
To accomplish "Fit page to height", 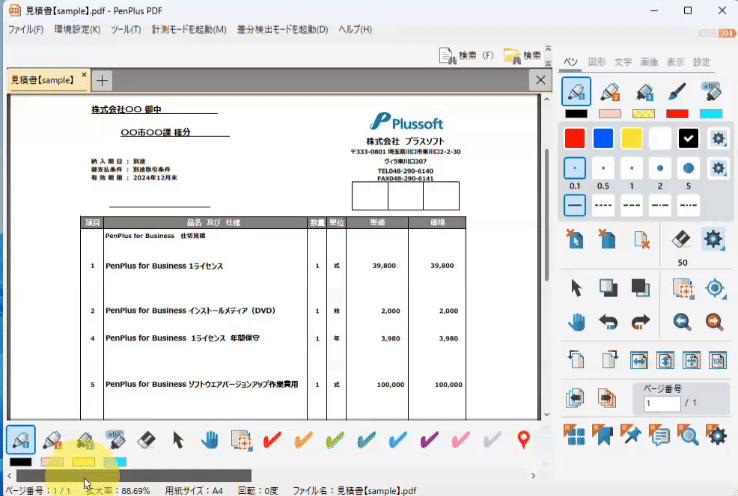I will [x=665, y=360].
